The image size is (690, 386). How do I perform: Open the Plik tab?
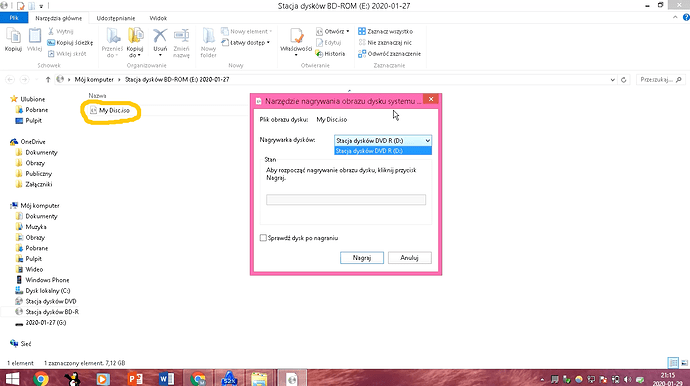coord(14,18)
